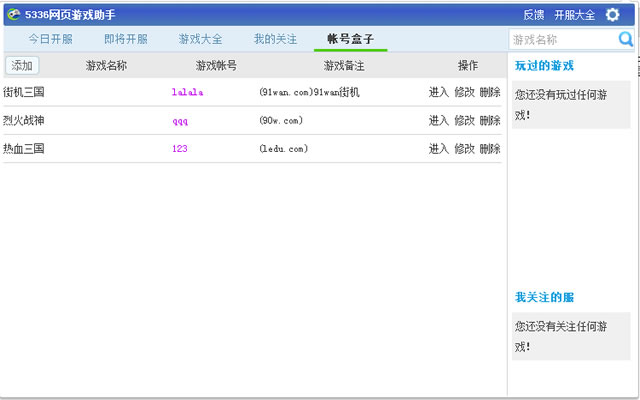Image resolution: width=640 pixels, height=400 pixels.
Task: Open the 即将开服 tab
Action: (x=125, y=39)
